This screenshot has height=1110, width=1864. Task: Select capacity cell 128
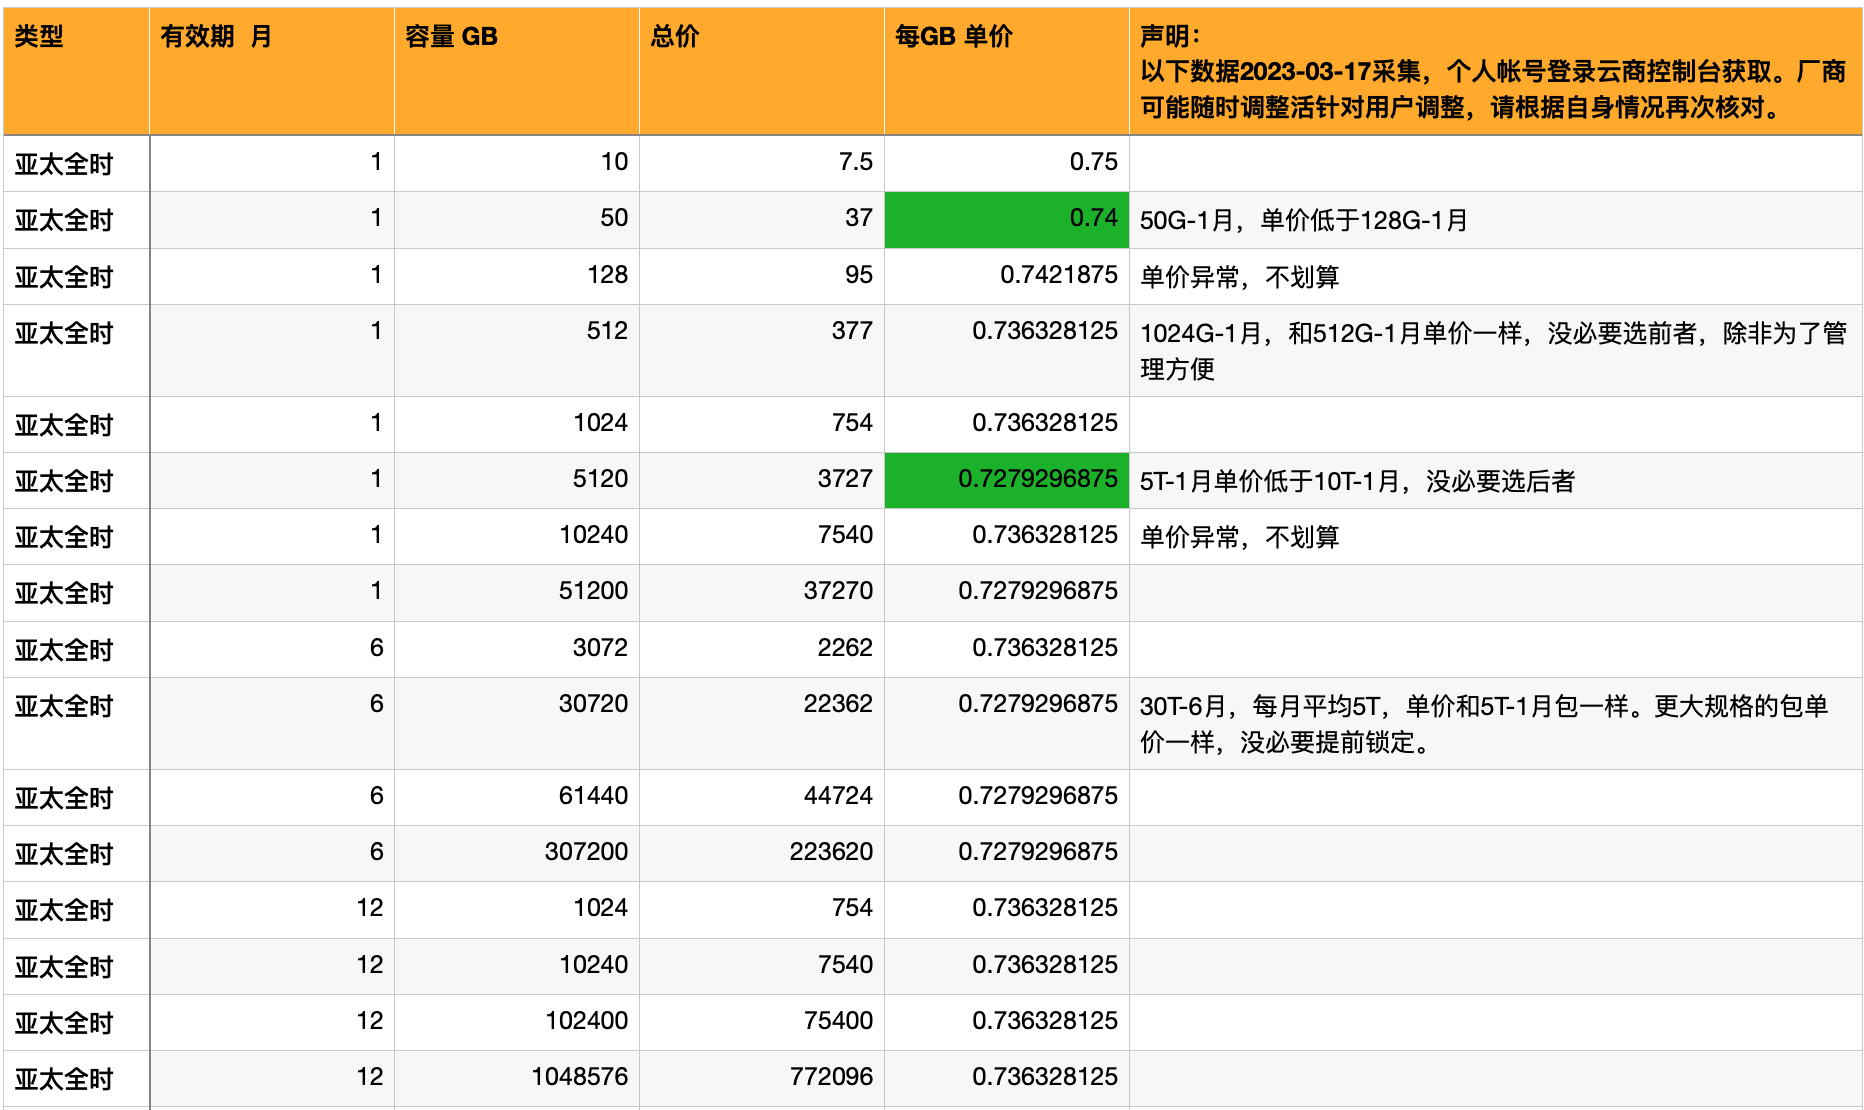[517, 276]
